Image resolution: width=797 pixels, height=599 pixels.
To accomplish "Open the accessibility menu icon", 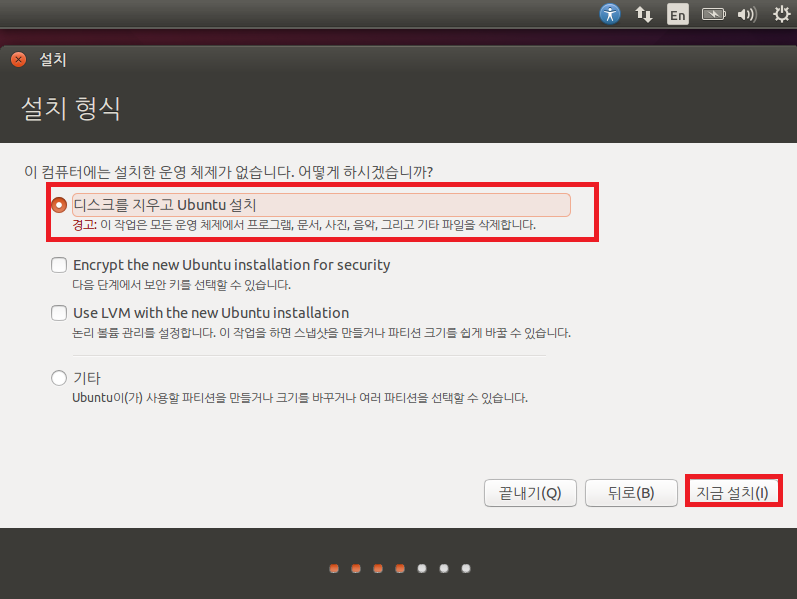I will click(610, 14).
